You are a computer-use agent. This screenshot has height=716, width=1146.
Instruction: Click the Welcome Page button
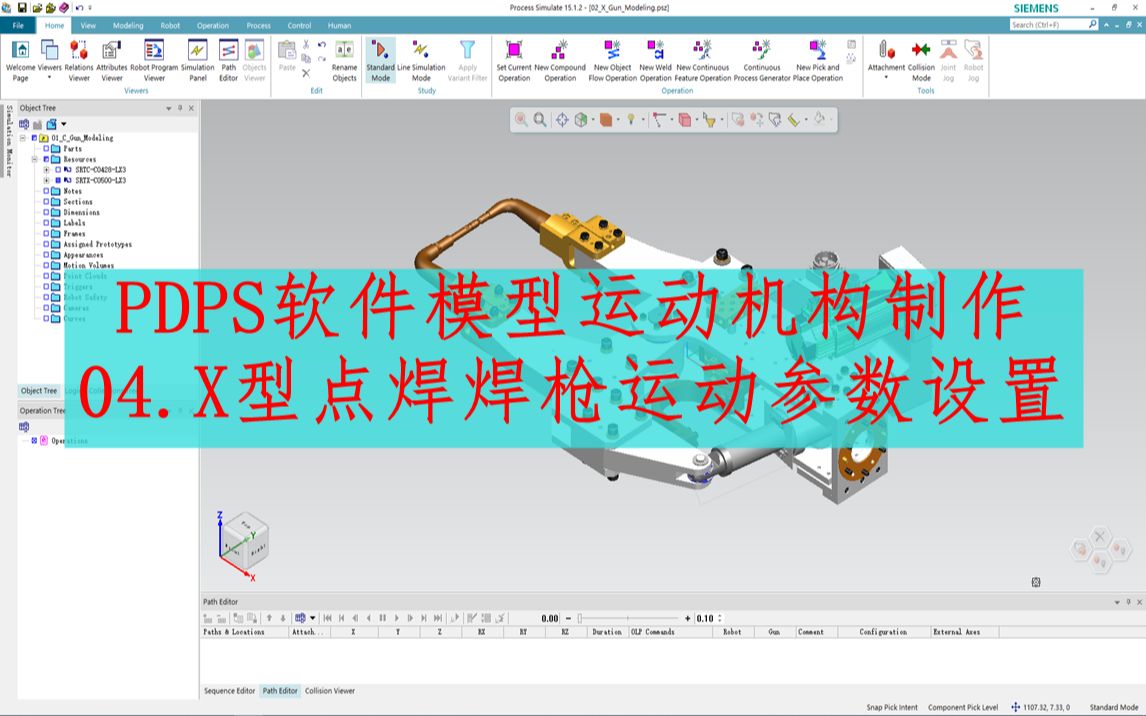click(20, 55)
